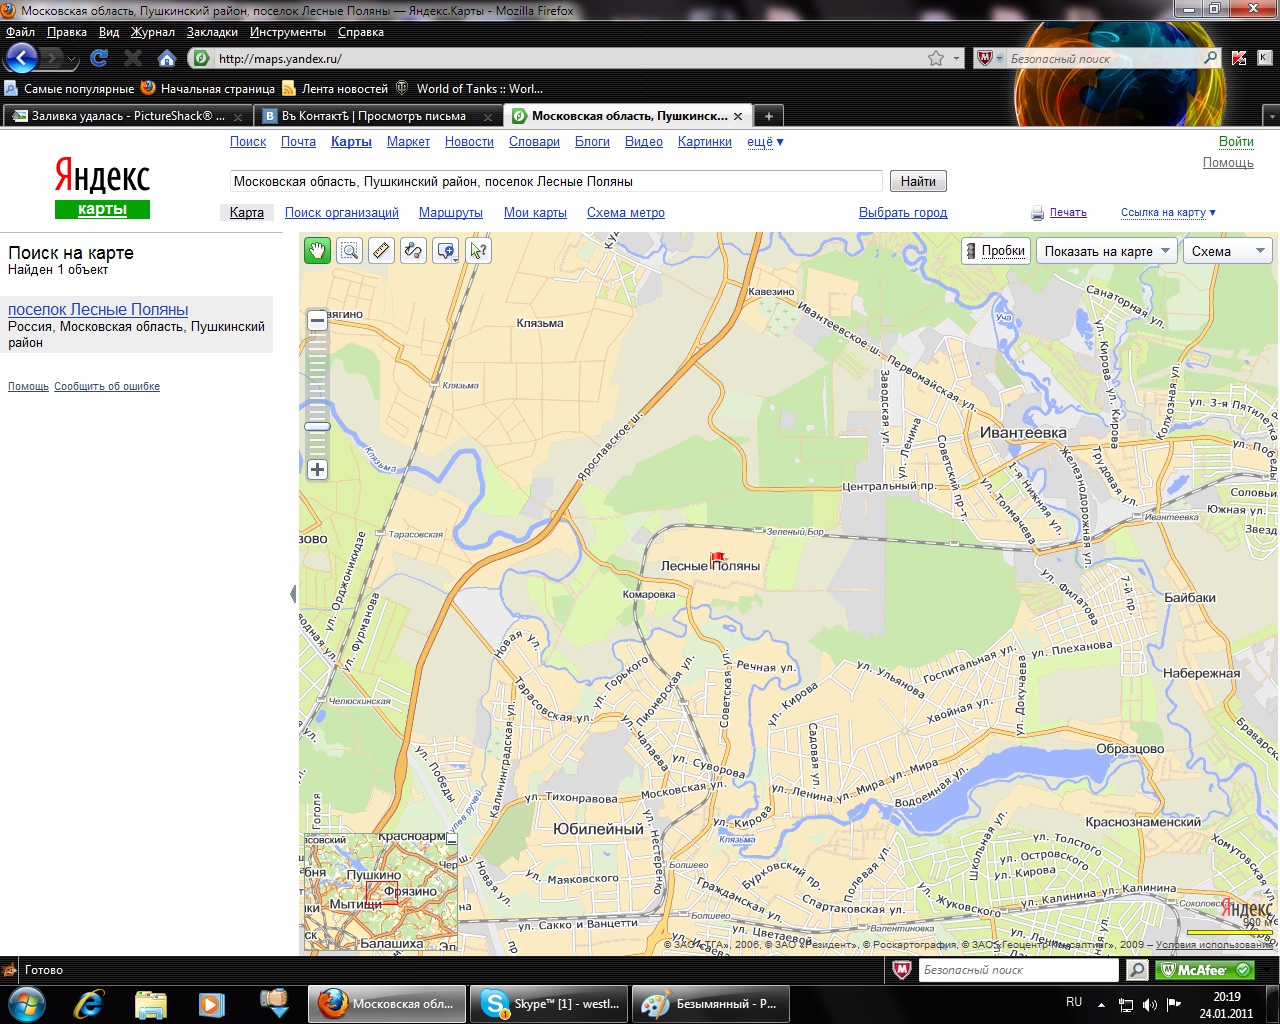The height and width of the screenshot is (1024, 1280).
Task: Click the red flag marker at Лесные Поляны
Action: click(x=716, y=558)
